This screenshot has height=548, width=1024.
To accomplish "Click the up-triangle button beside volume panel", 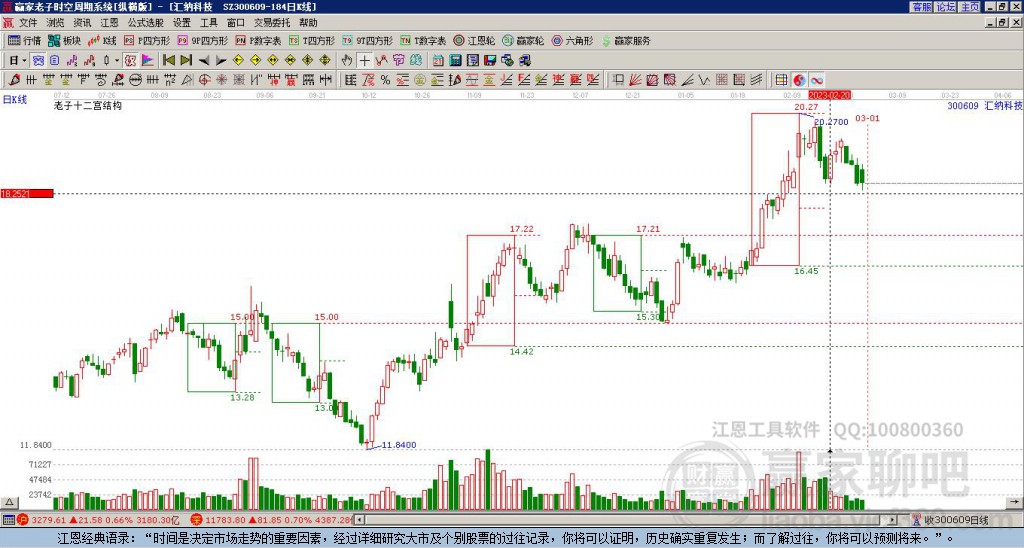I will coord(9,503).
